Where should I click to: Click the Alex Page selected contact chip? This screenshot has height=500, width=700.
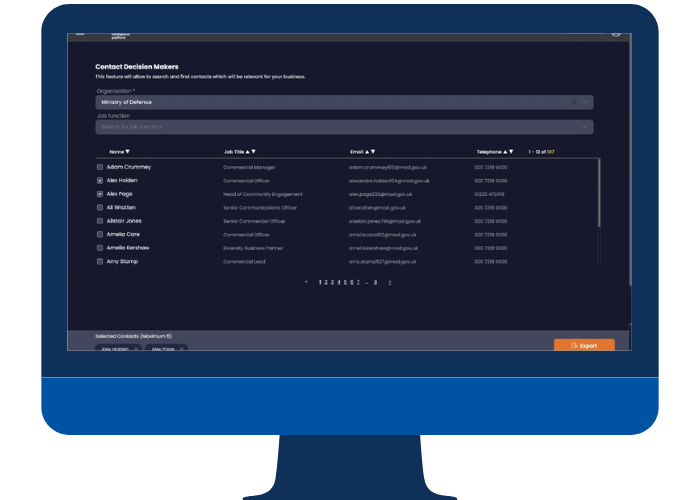(x=167, y=348)
